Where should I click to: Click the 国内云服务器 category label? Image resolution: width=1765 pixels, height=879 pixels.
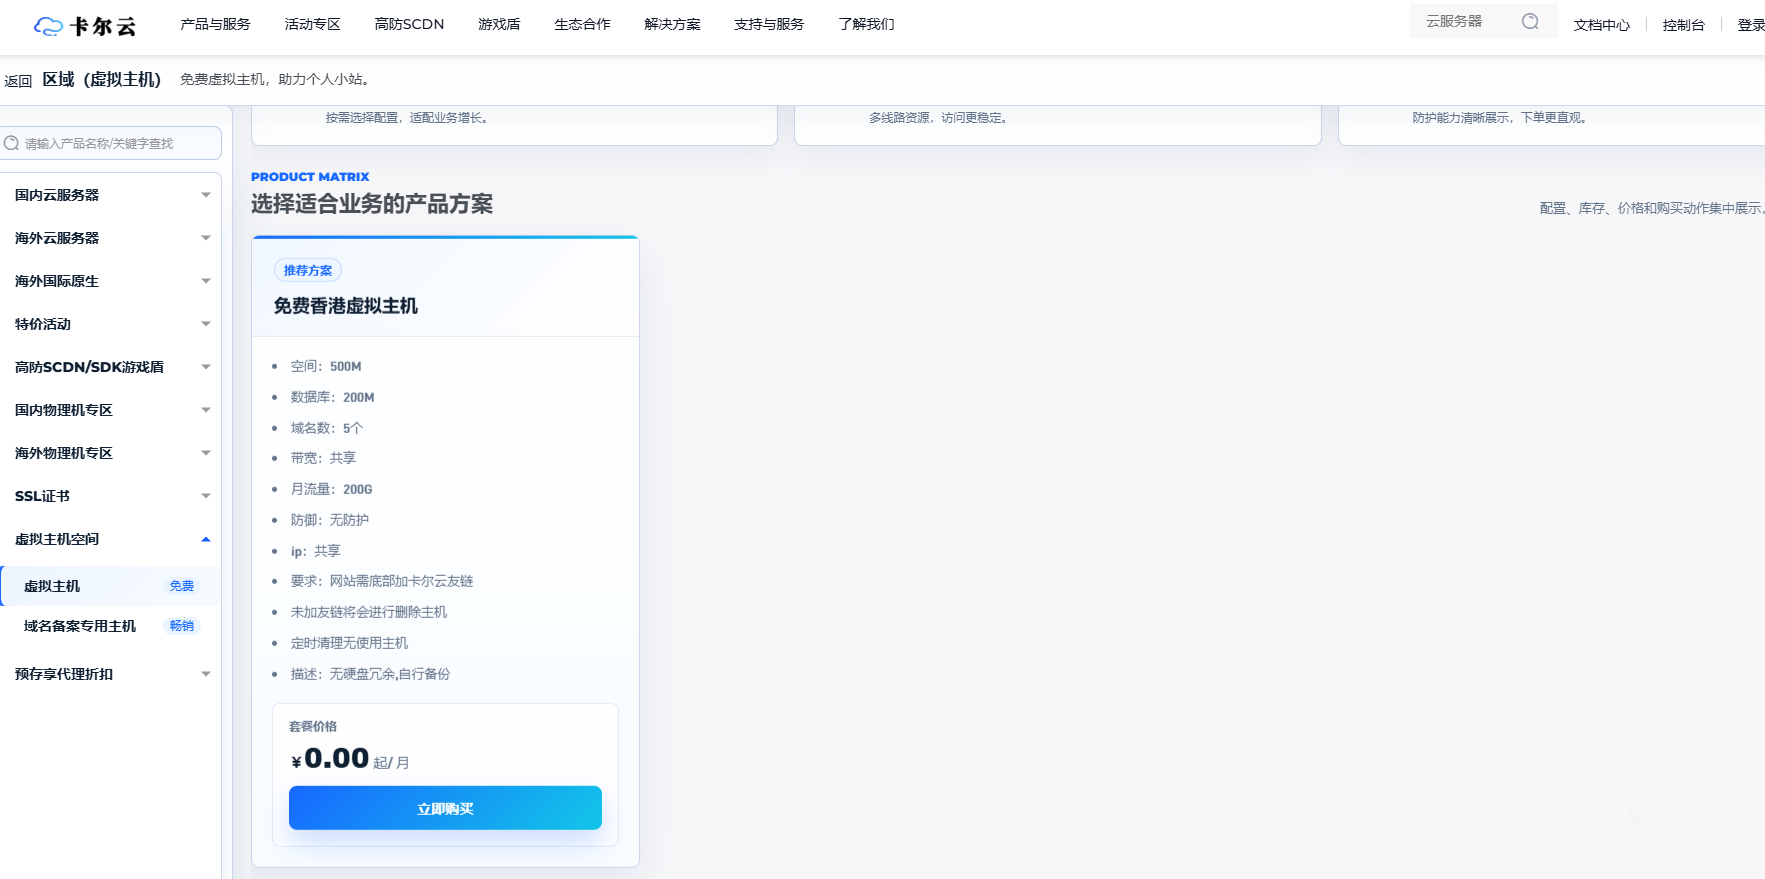pyautogui.click(x=57, y=195)
